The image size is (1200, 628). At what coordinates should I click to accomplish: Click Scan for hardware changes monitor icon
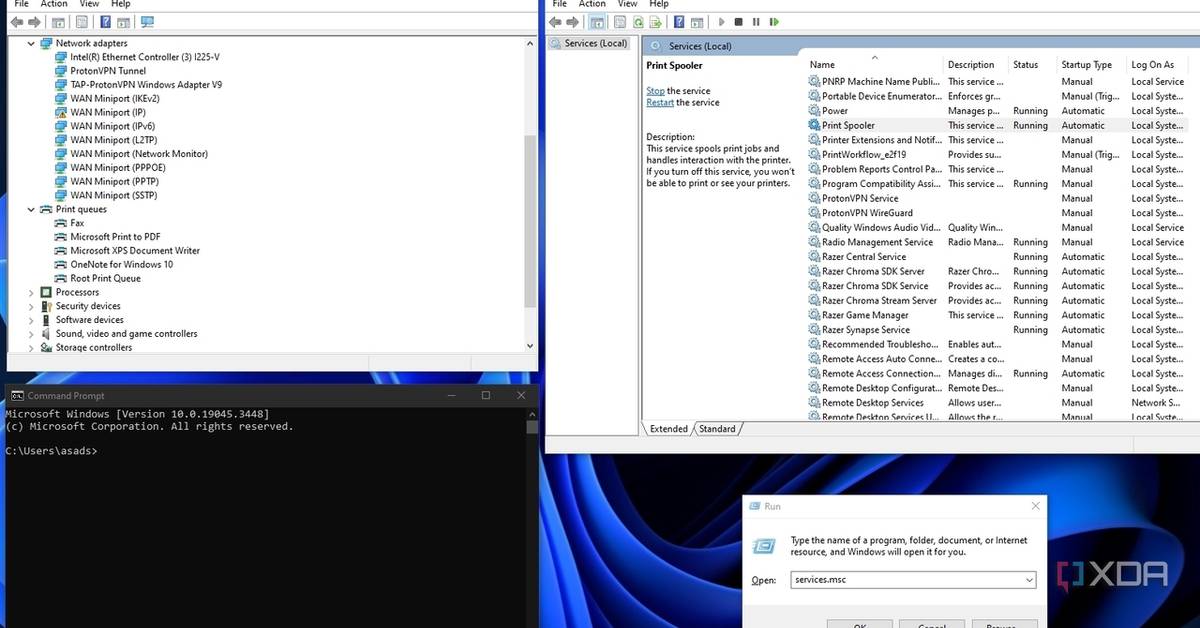pyautogui.click(x=148, y=21)
